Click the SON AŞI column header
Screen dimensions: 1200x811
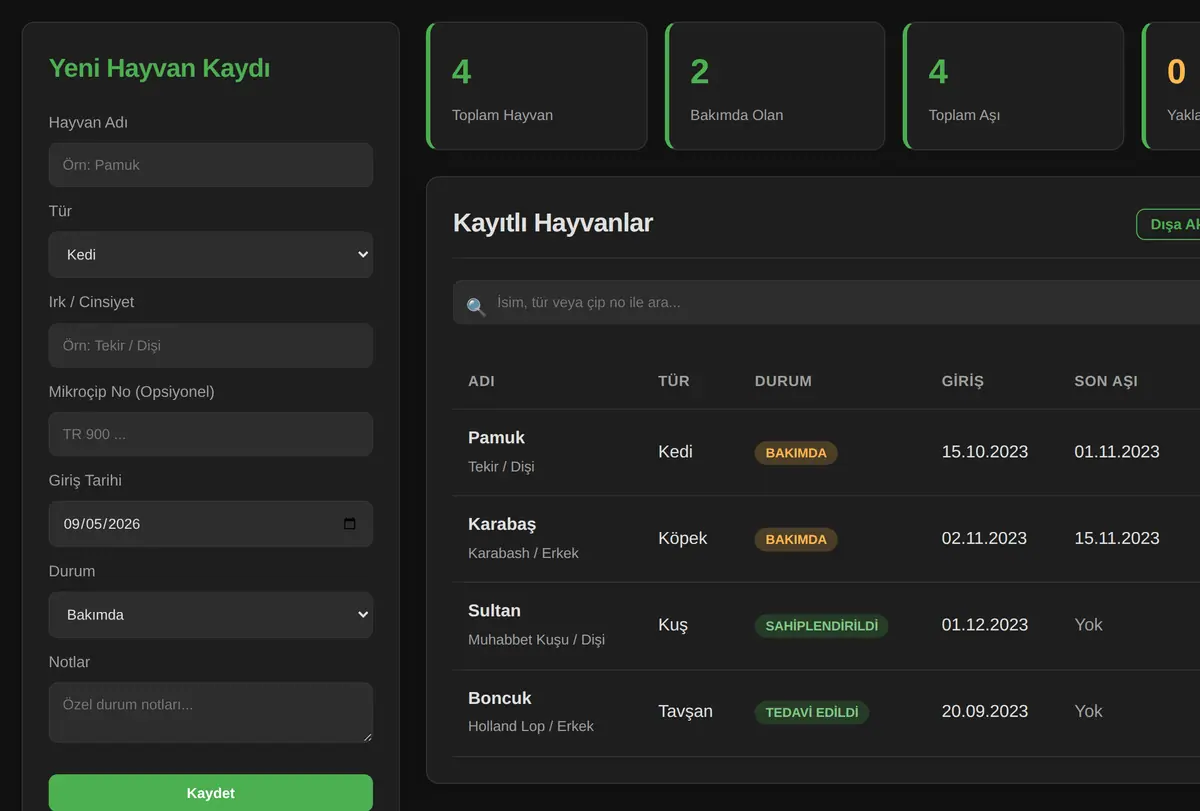[x=1106, y=381]
